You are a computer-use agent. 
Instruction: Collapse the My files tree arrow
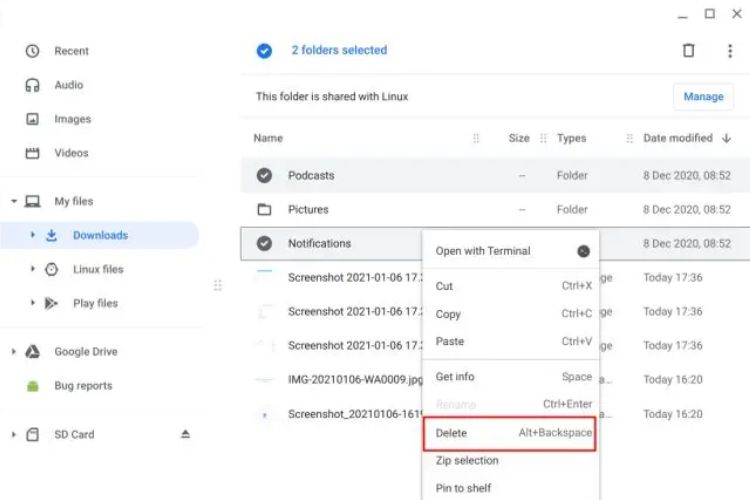[14, 201]
